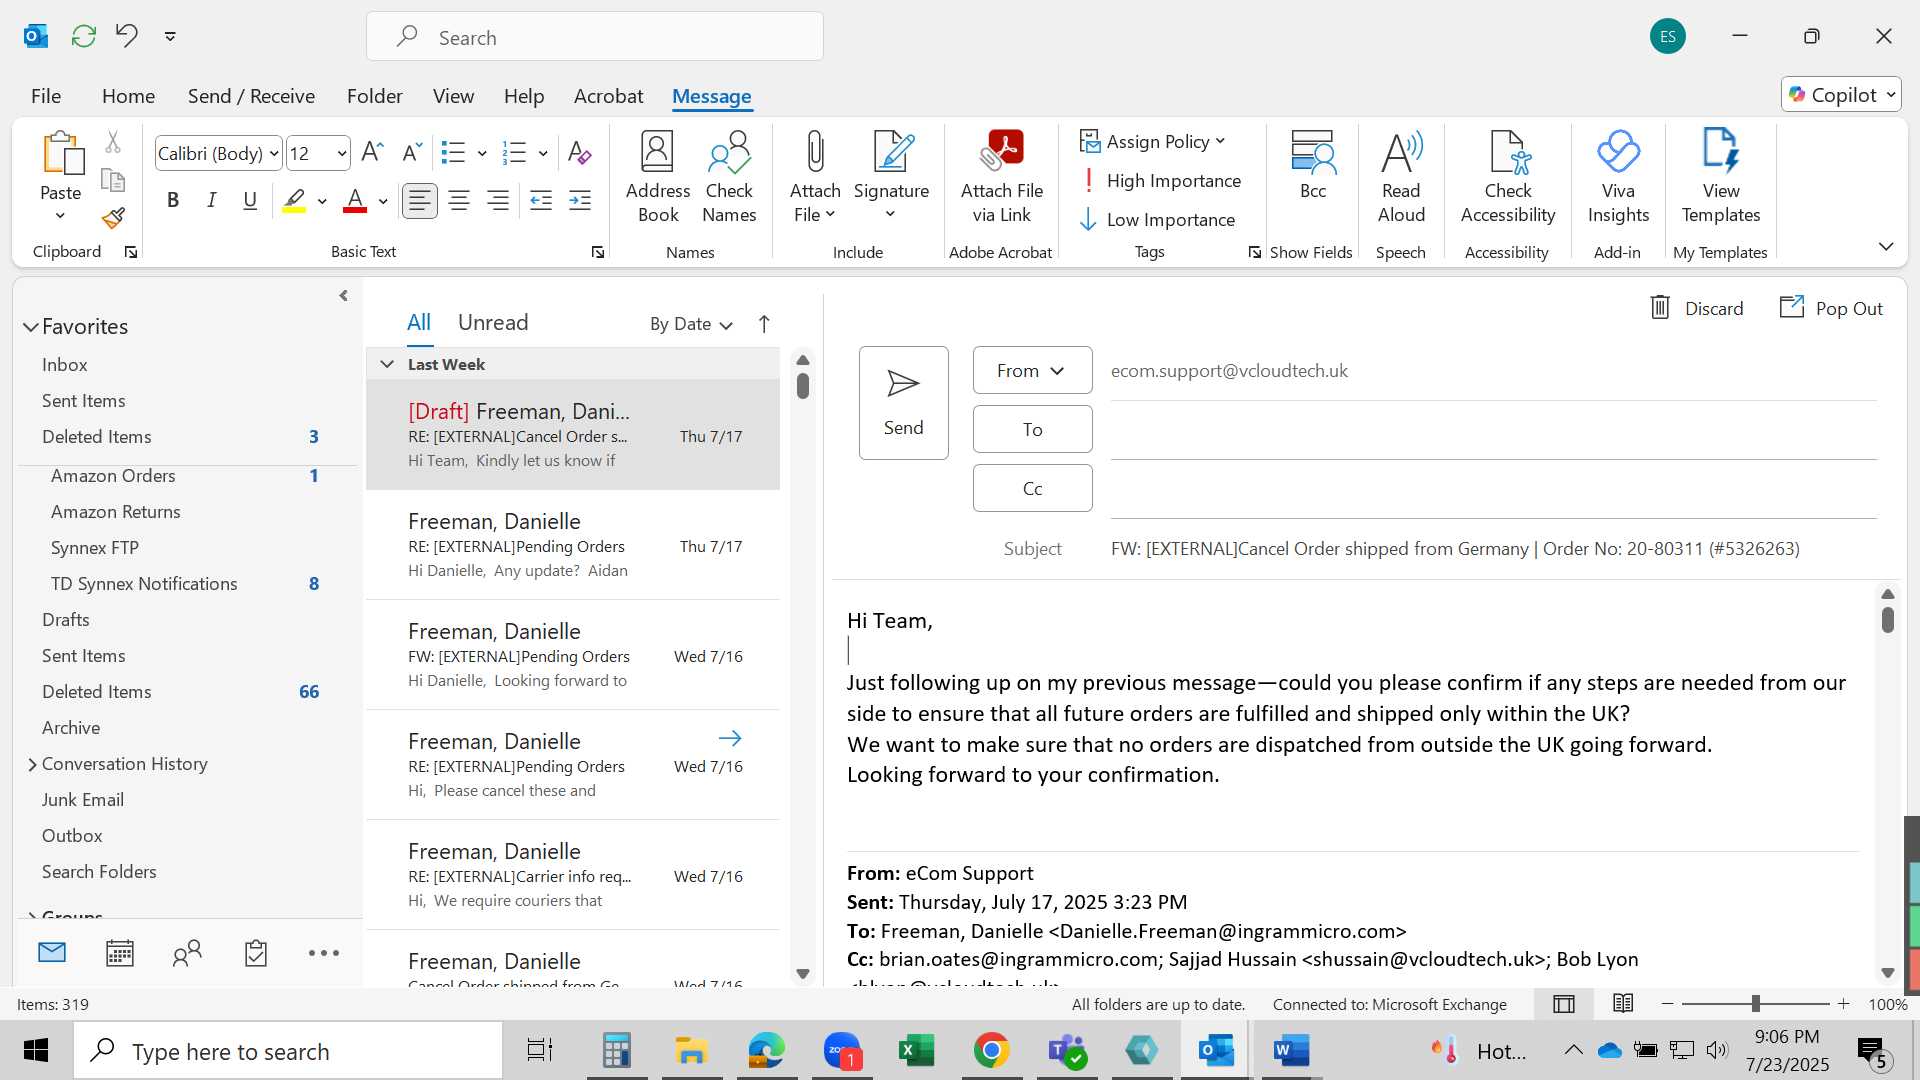Toggle Bold formatting
Image resolution: width=1920 pixels, height=1080 pixels.
point(173,201)
